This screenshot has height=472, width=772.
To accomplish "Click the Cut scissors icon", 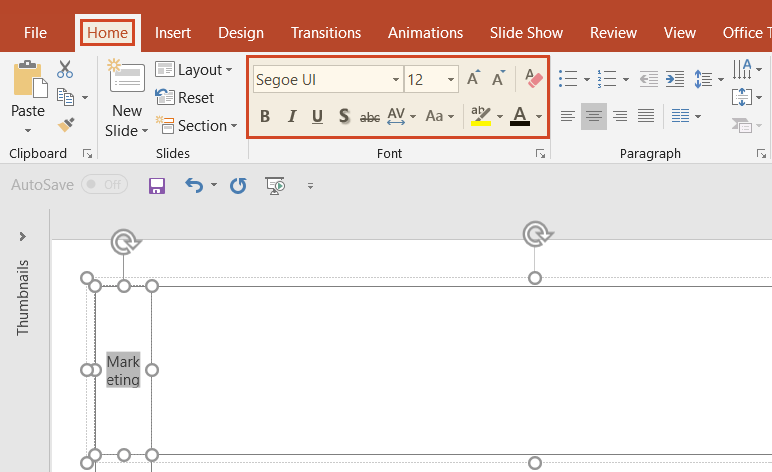I will pyautogui.click(x=65, y=69).
